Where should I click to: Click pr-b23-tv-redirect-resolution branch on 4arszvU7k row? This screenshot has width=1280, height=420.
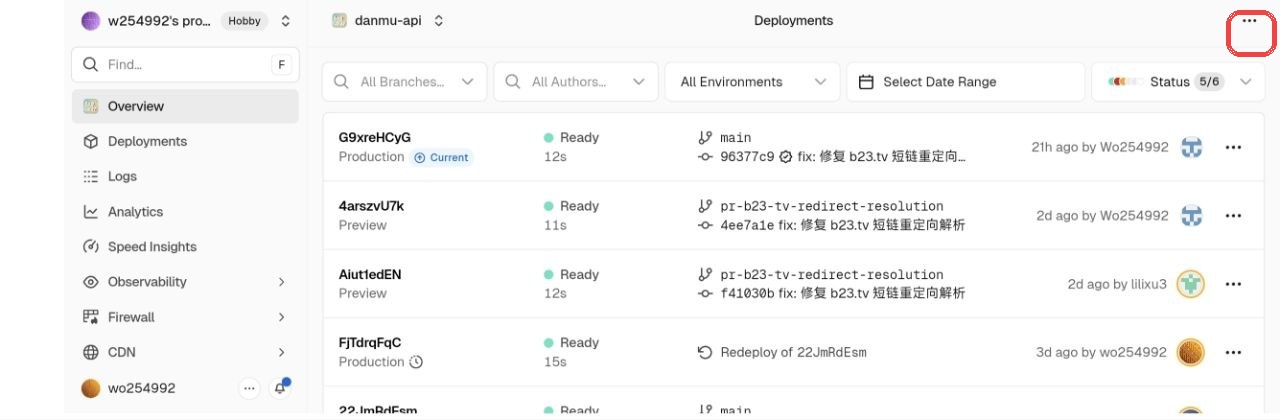coord(832,206)
